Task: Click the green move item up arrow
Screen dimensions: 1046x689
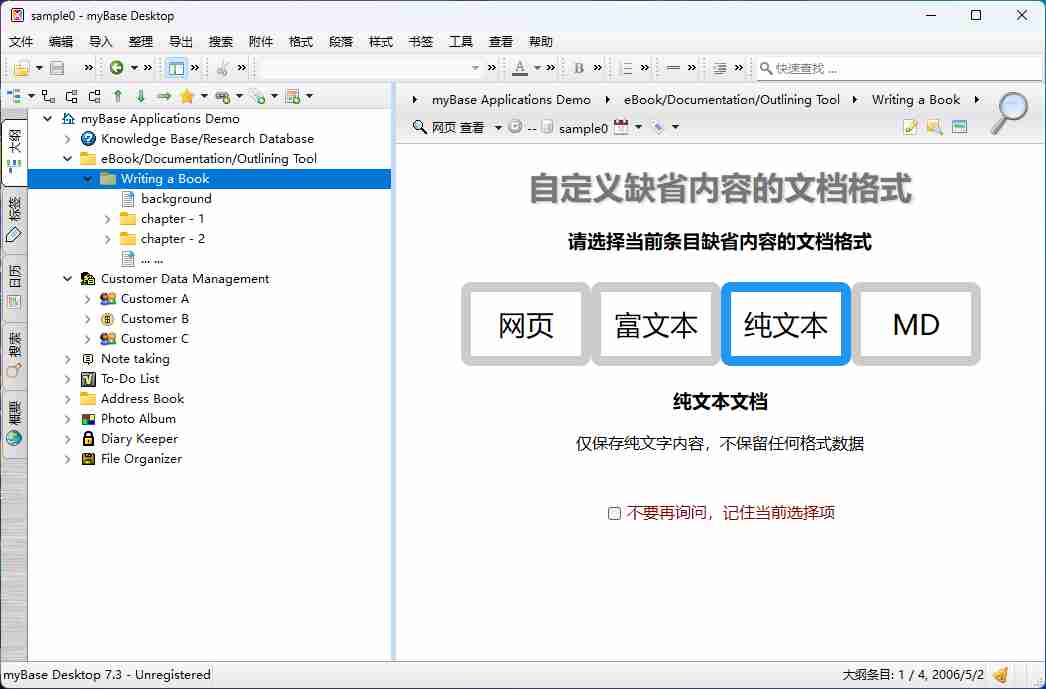Action: [117, 96]
